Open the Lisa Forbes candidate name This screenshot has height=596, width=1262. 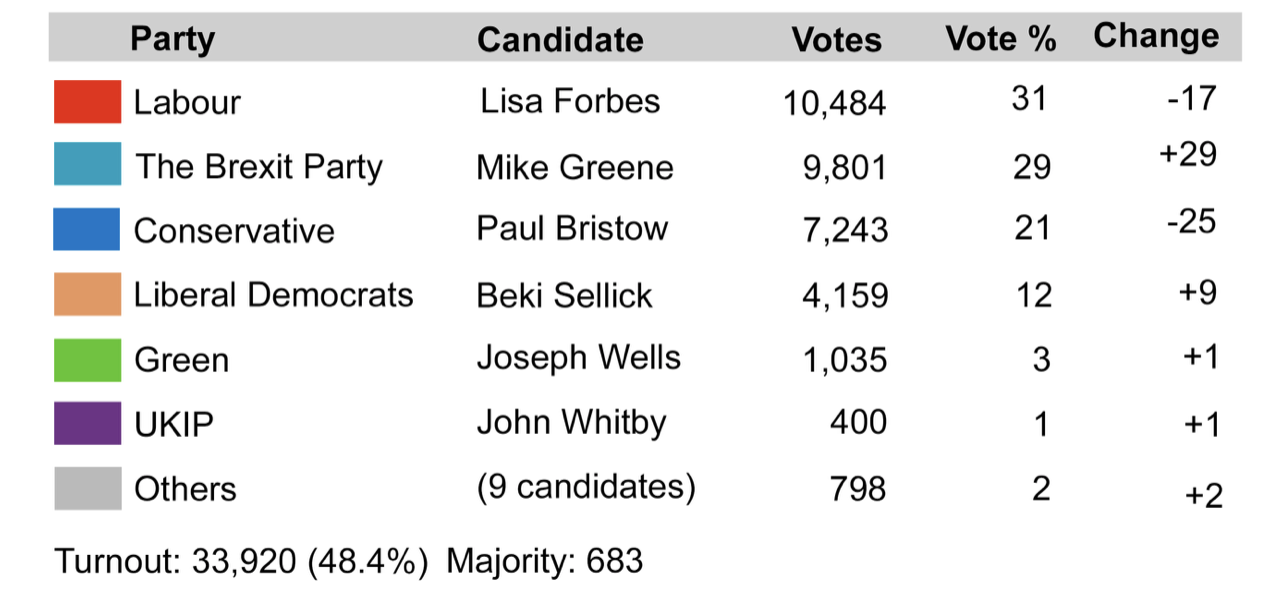coord(570,101)
